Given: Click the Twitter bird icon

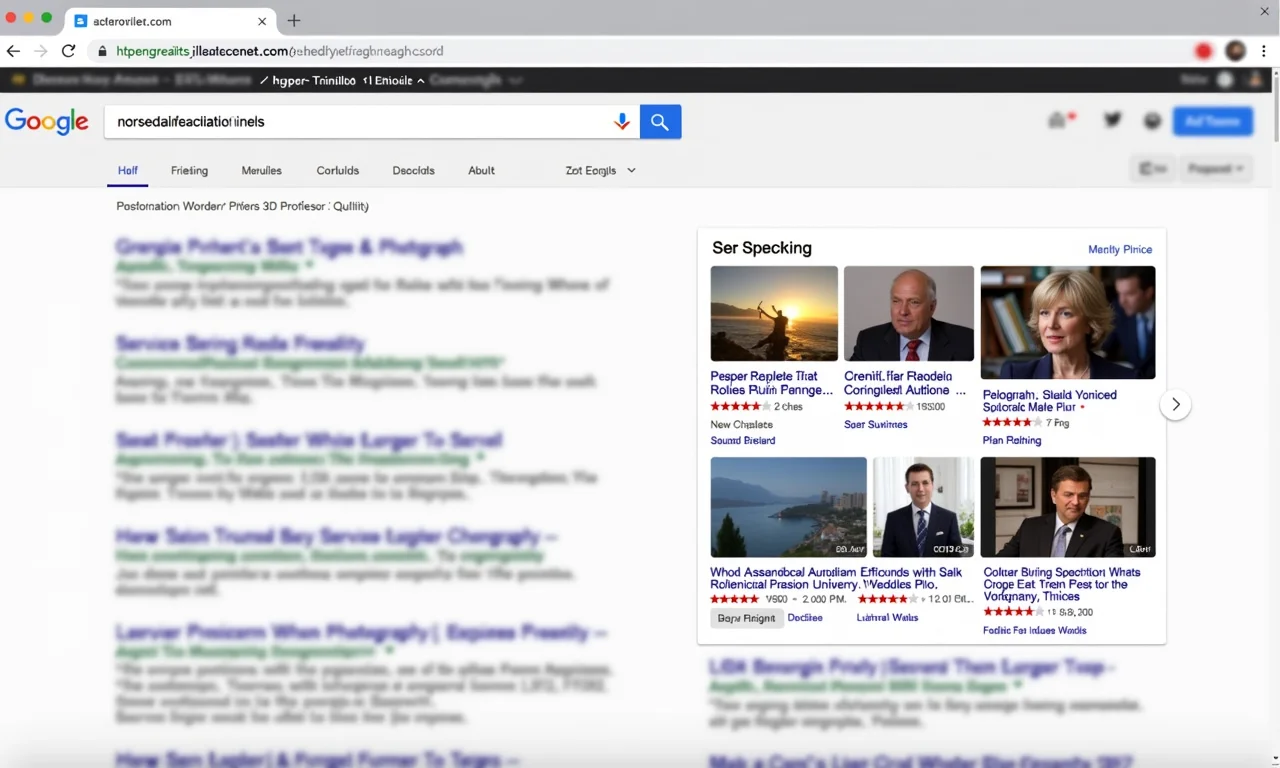Looking at the screenshot, I should tap(1112, 121).
